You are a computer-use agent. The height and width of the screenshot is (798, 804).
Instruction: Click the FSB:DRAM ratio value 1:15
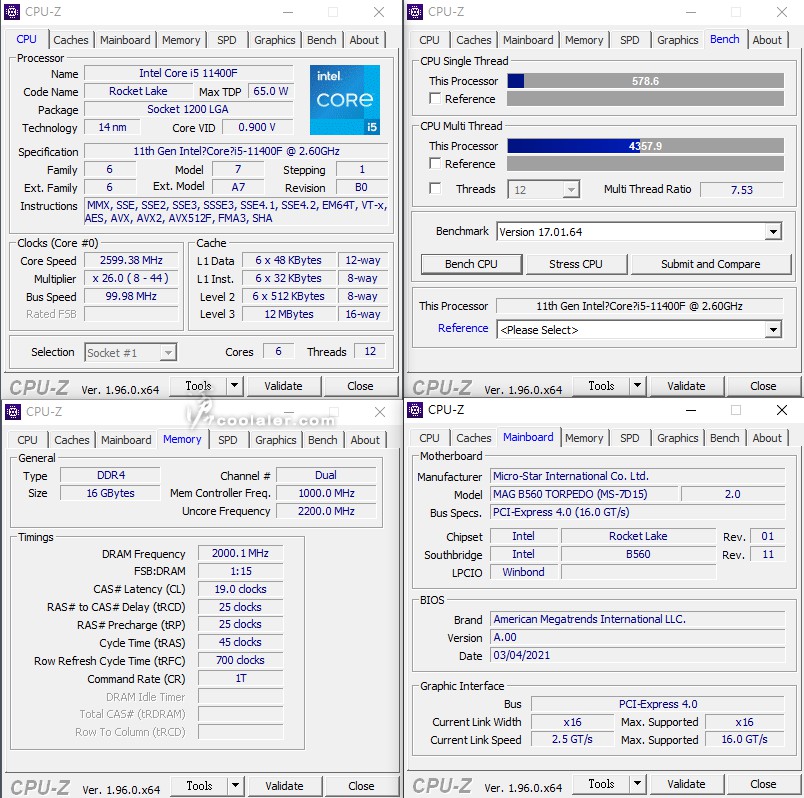240,571
